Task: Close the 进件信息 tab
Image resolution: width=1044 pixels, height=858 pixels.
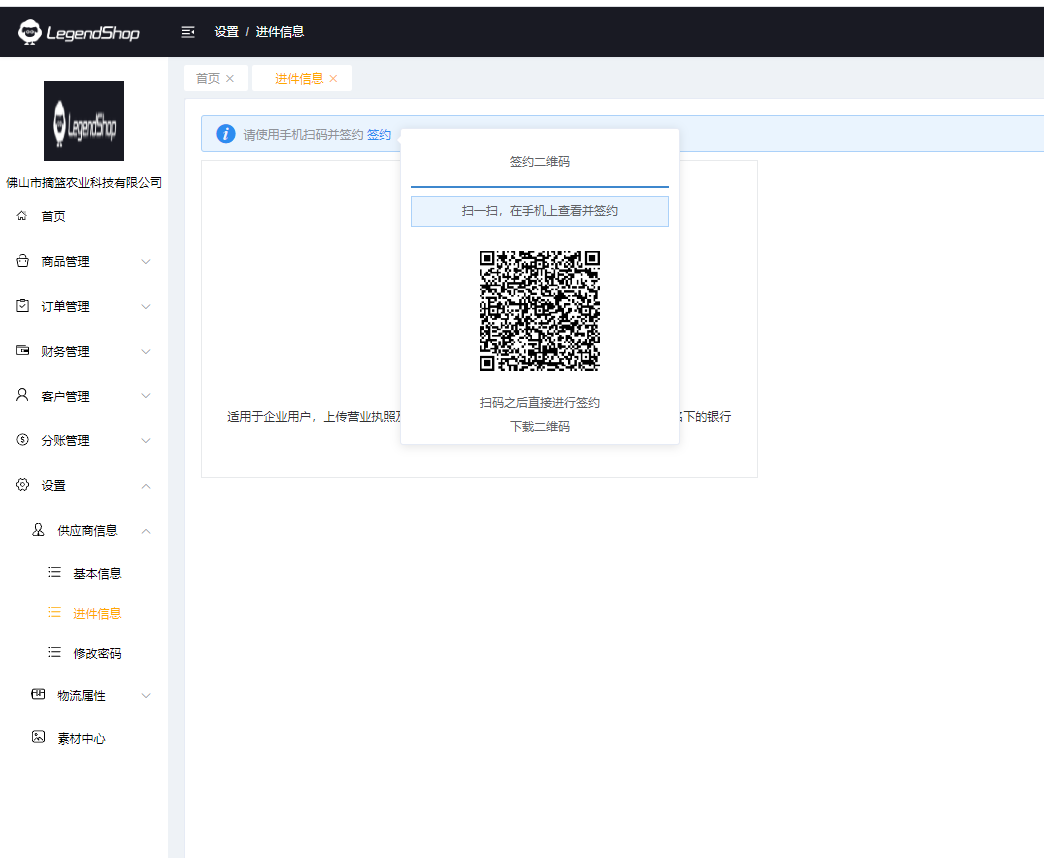Action: (x=333, y=78)
